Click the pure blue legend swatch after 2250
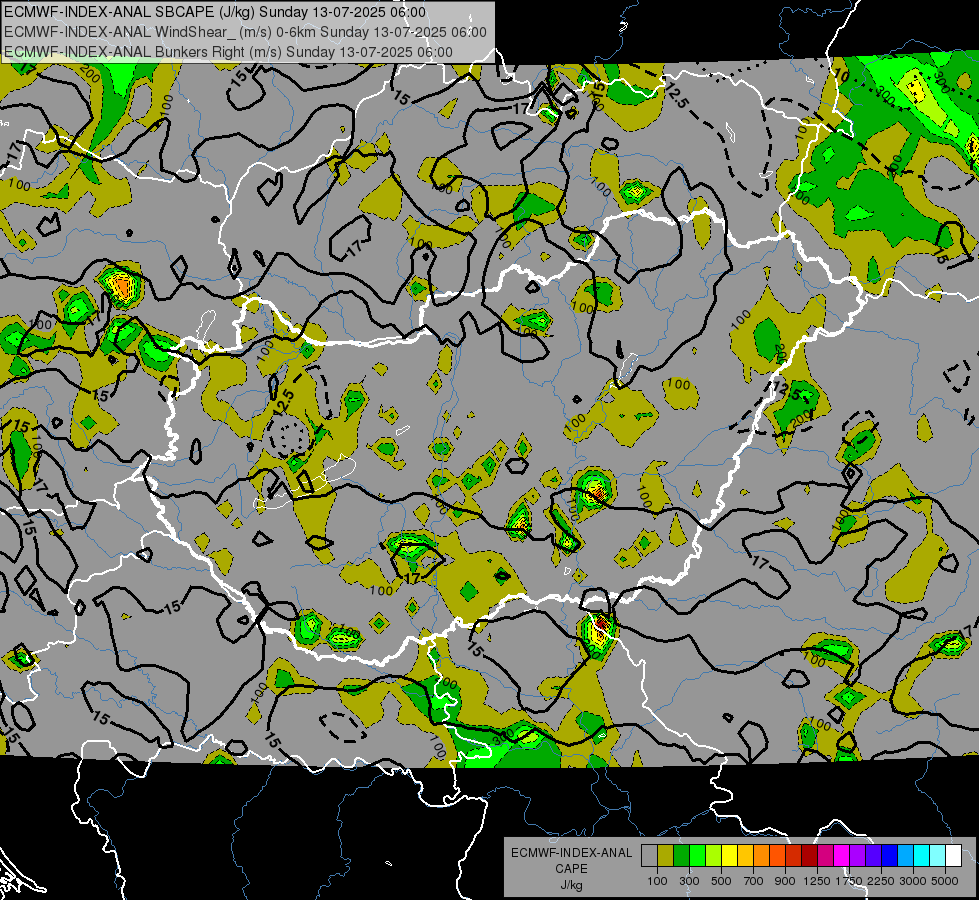This screenshot has height=900, width=979. (x=890, y=855)
